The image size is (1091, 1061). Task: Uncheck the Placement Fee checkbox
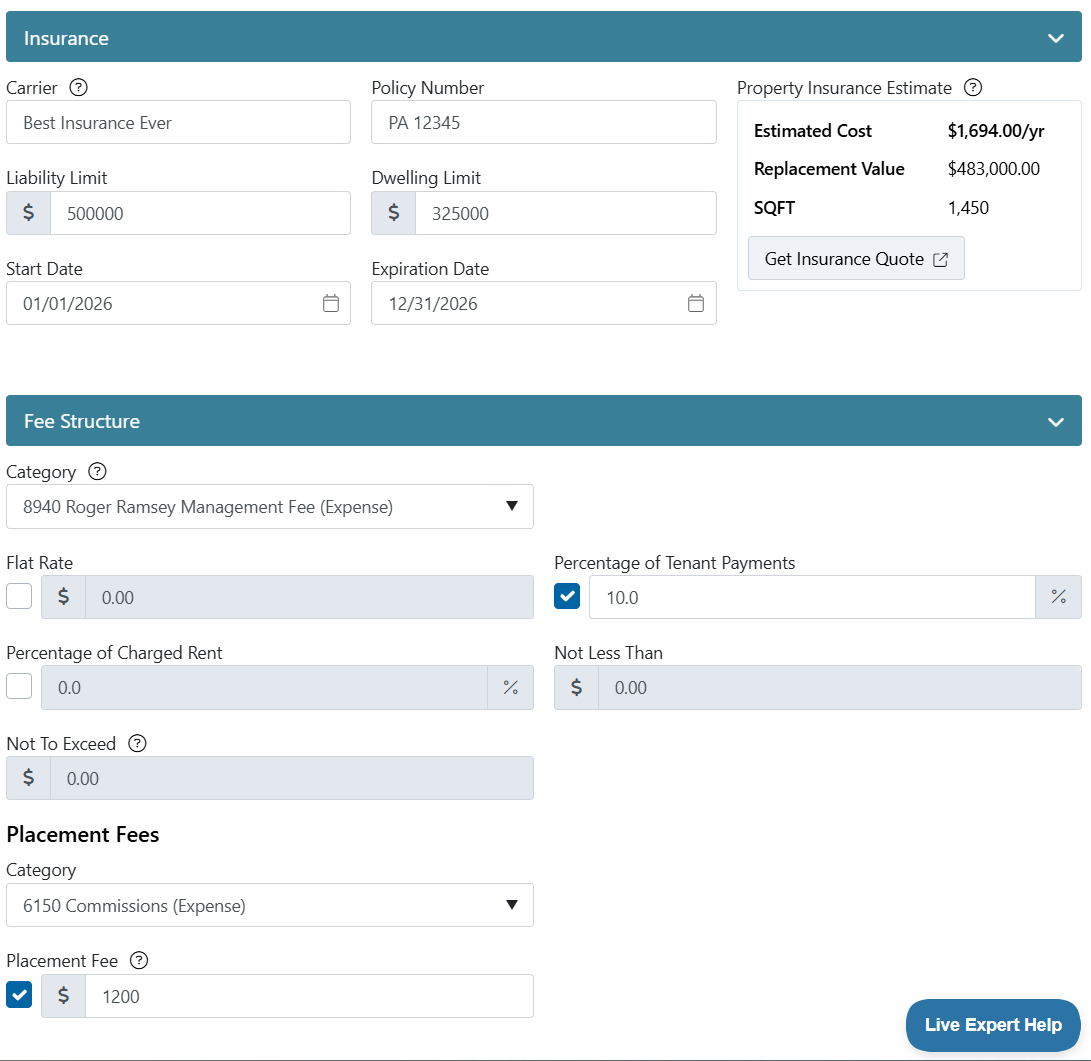click(x=19, y=995)
